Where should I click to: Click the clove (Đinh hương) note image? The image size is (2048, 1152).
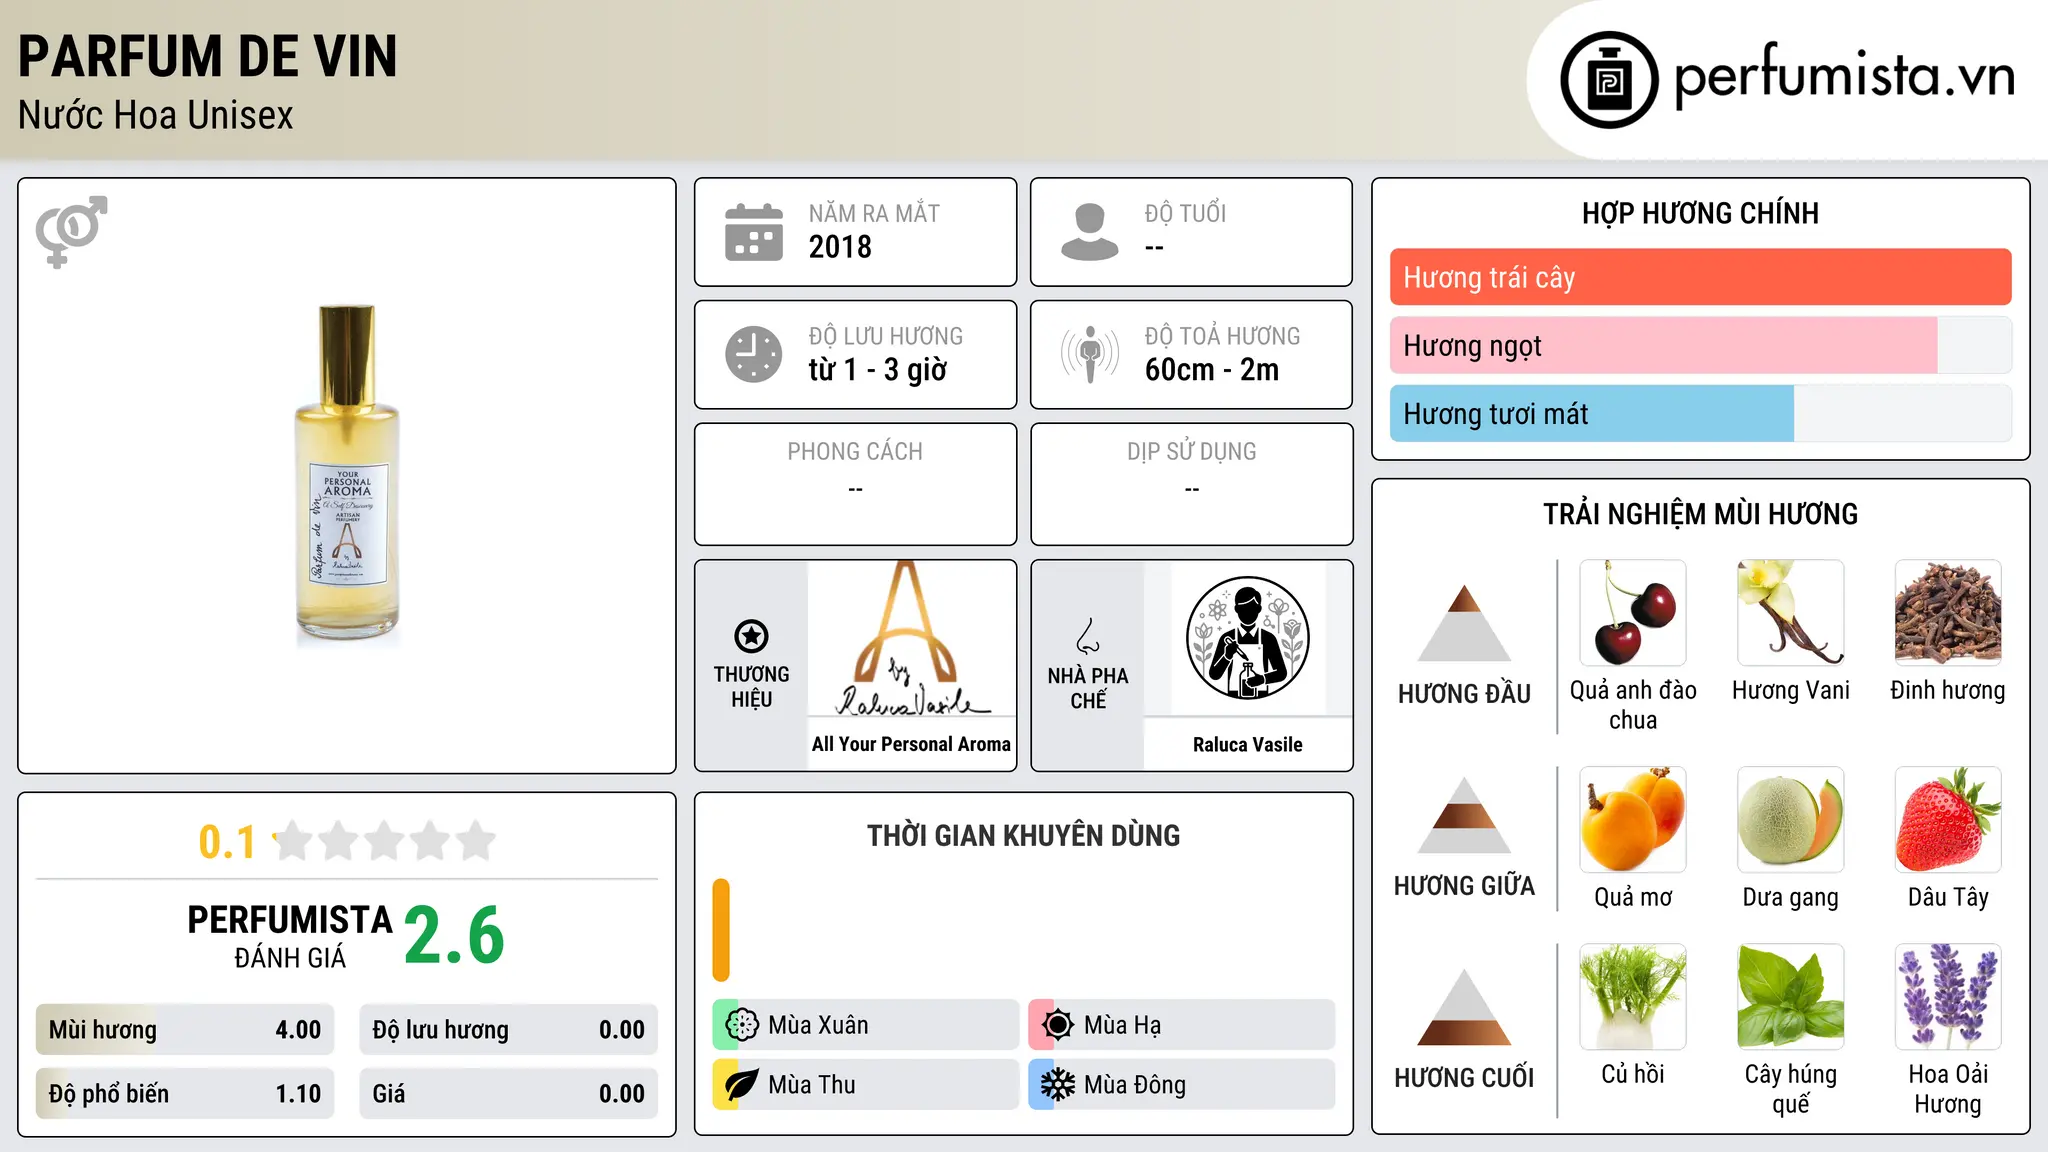pyautogui.click(x=1948, y=612)
